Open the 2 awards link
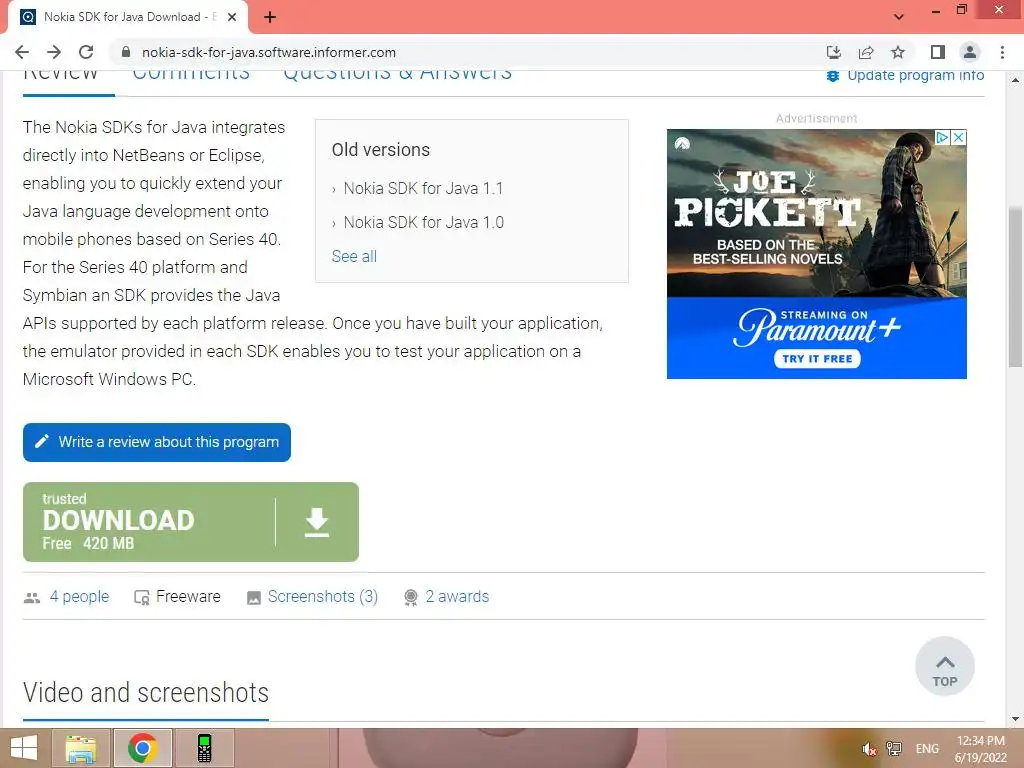 [457, 596]
